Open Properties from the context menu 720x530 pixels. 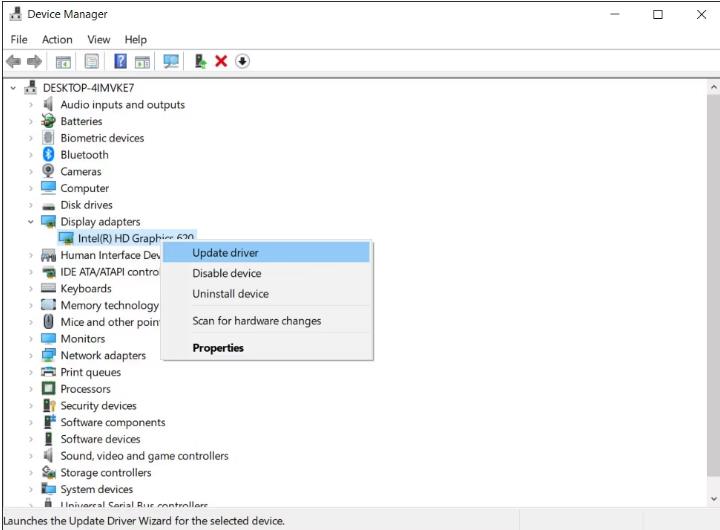coord(266,348)
